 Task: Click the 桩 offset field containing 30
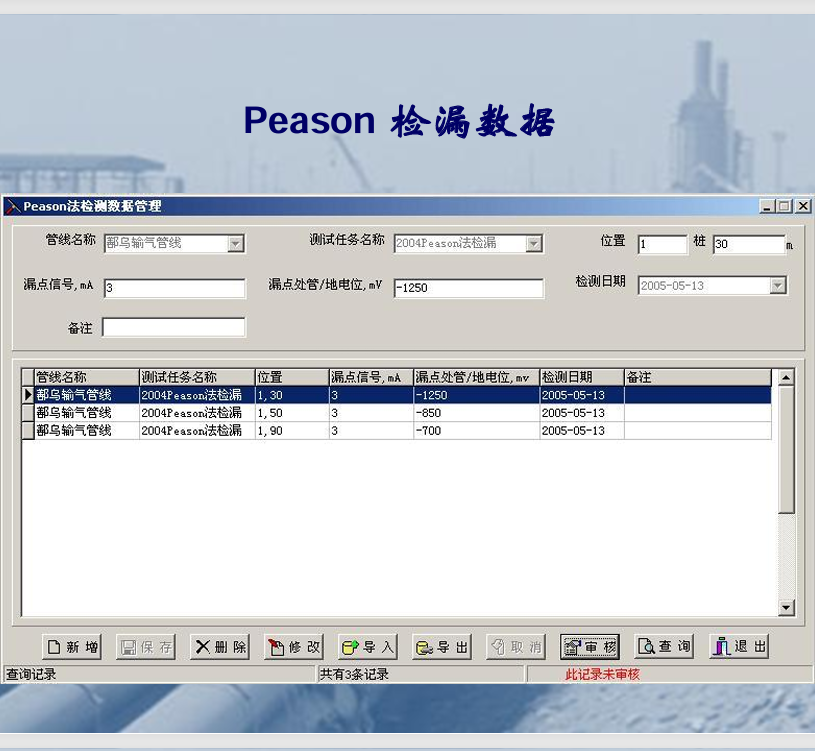pyautogui.click(x=749, y=244)
